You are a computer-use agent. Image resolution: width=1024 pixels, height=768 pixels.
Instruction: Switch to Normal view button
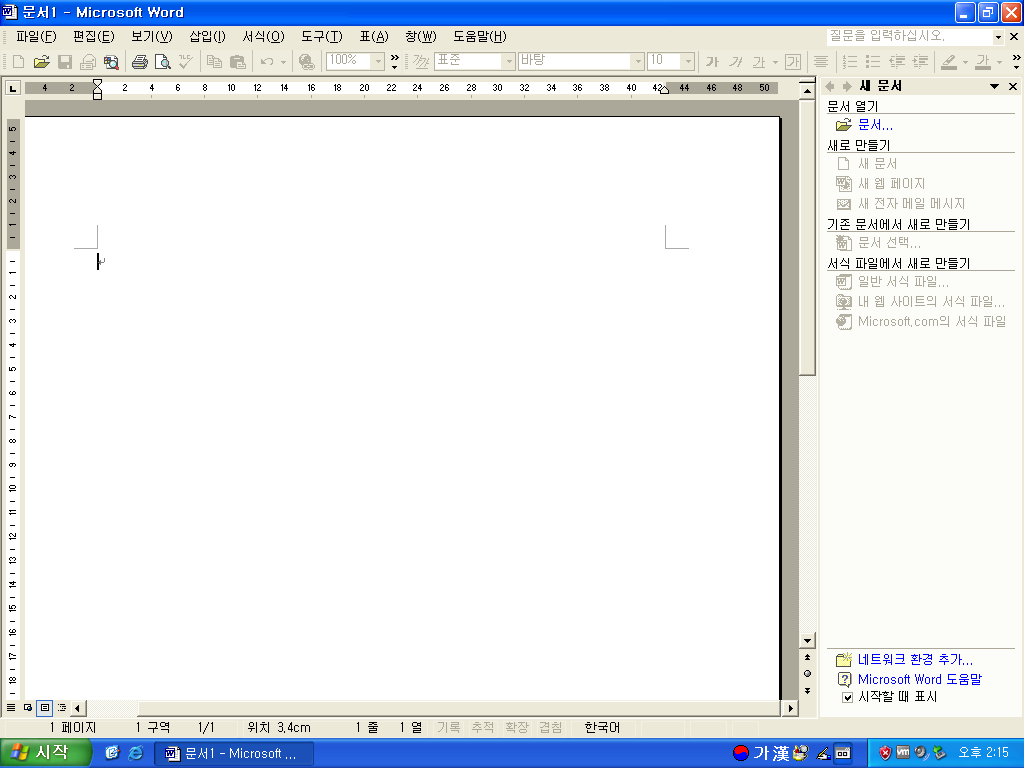coord(11,707)
